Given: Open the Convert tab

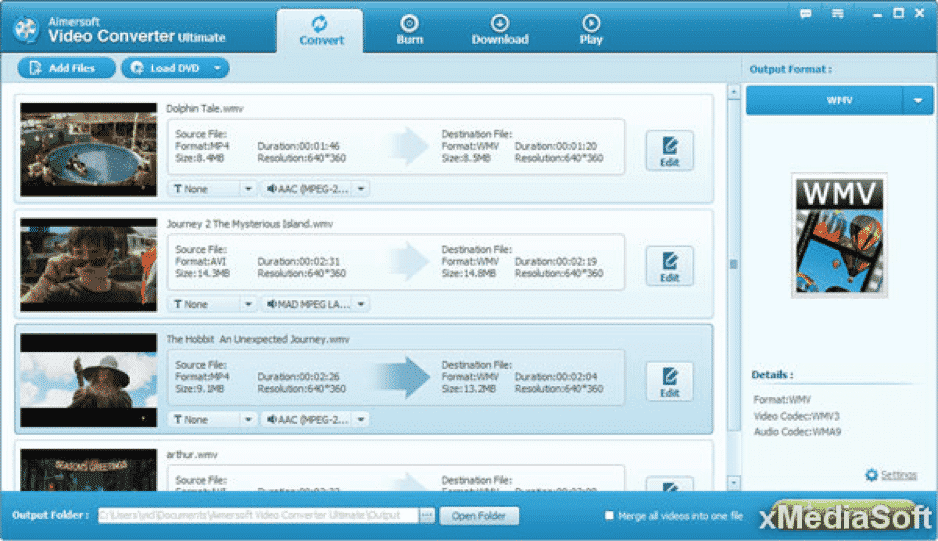Looking at the screenshot, I should coord(320,31).
